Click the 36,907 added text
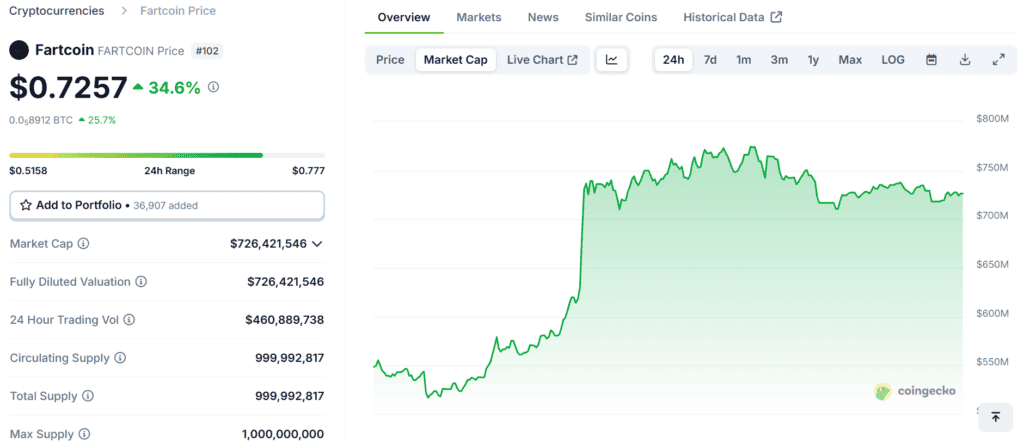Screen dimensions: 1024x443 click(165, 206)
